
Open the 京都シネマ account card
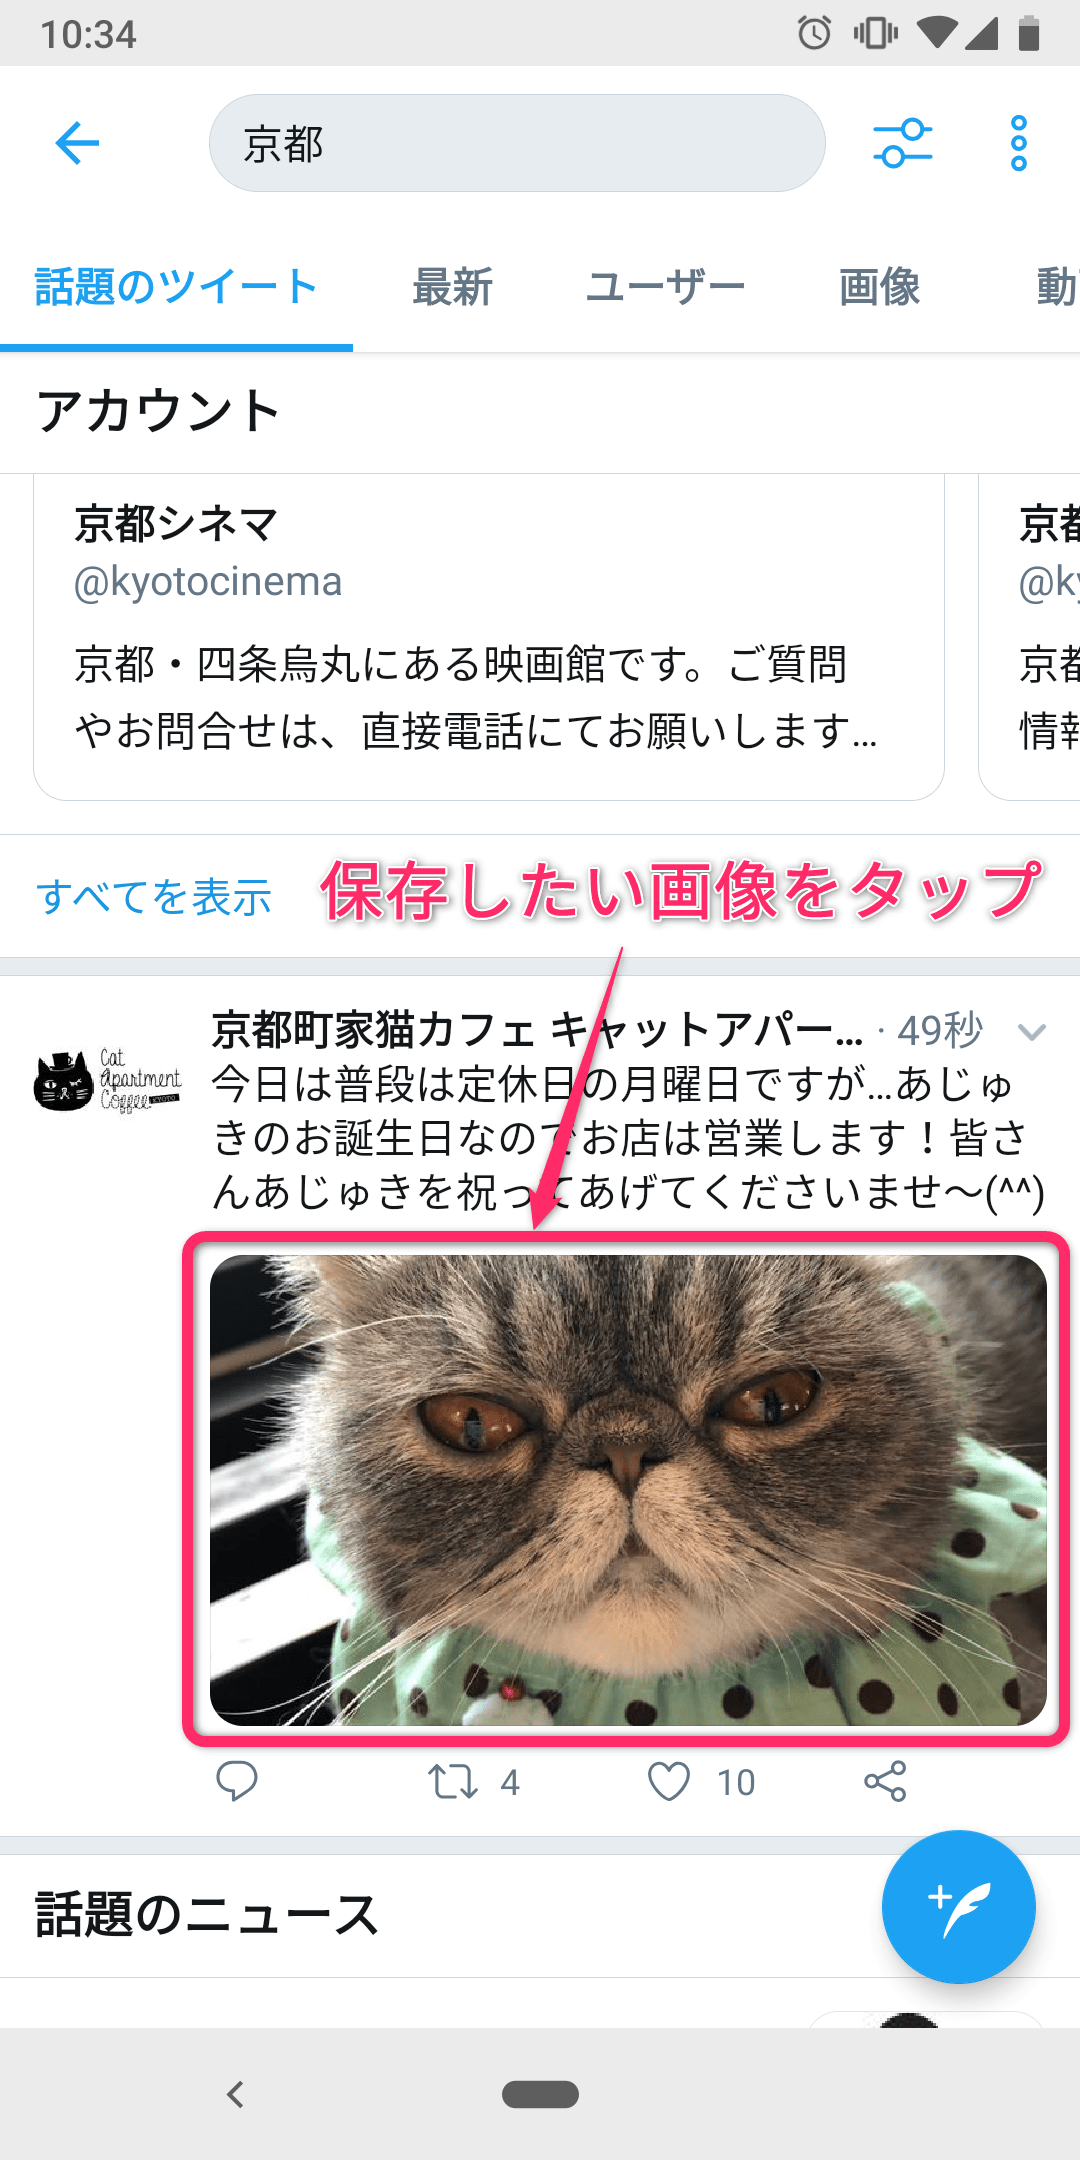tap(489, 637)
